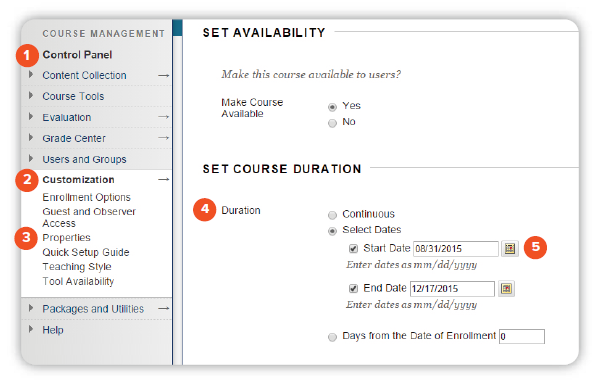Image resolution: width=599 pixels, height=384 pixels.
Task: Open Packages and Utilities menu item
Action: pyautogui.click(x=93, y=309)
